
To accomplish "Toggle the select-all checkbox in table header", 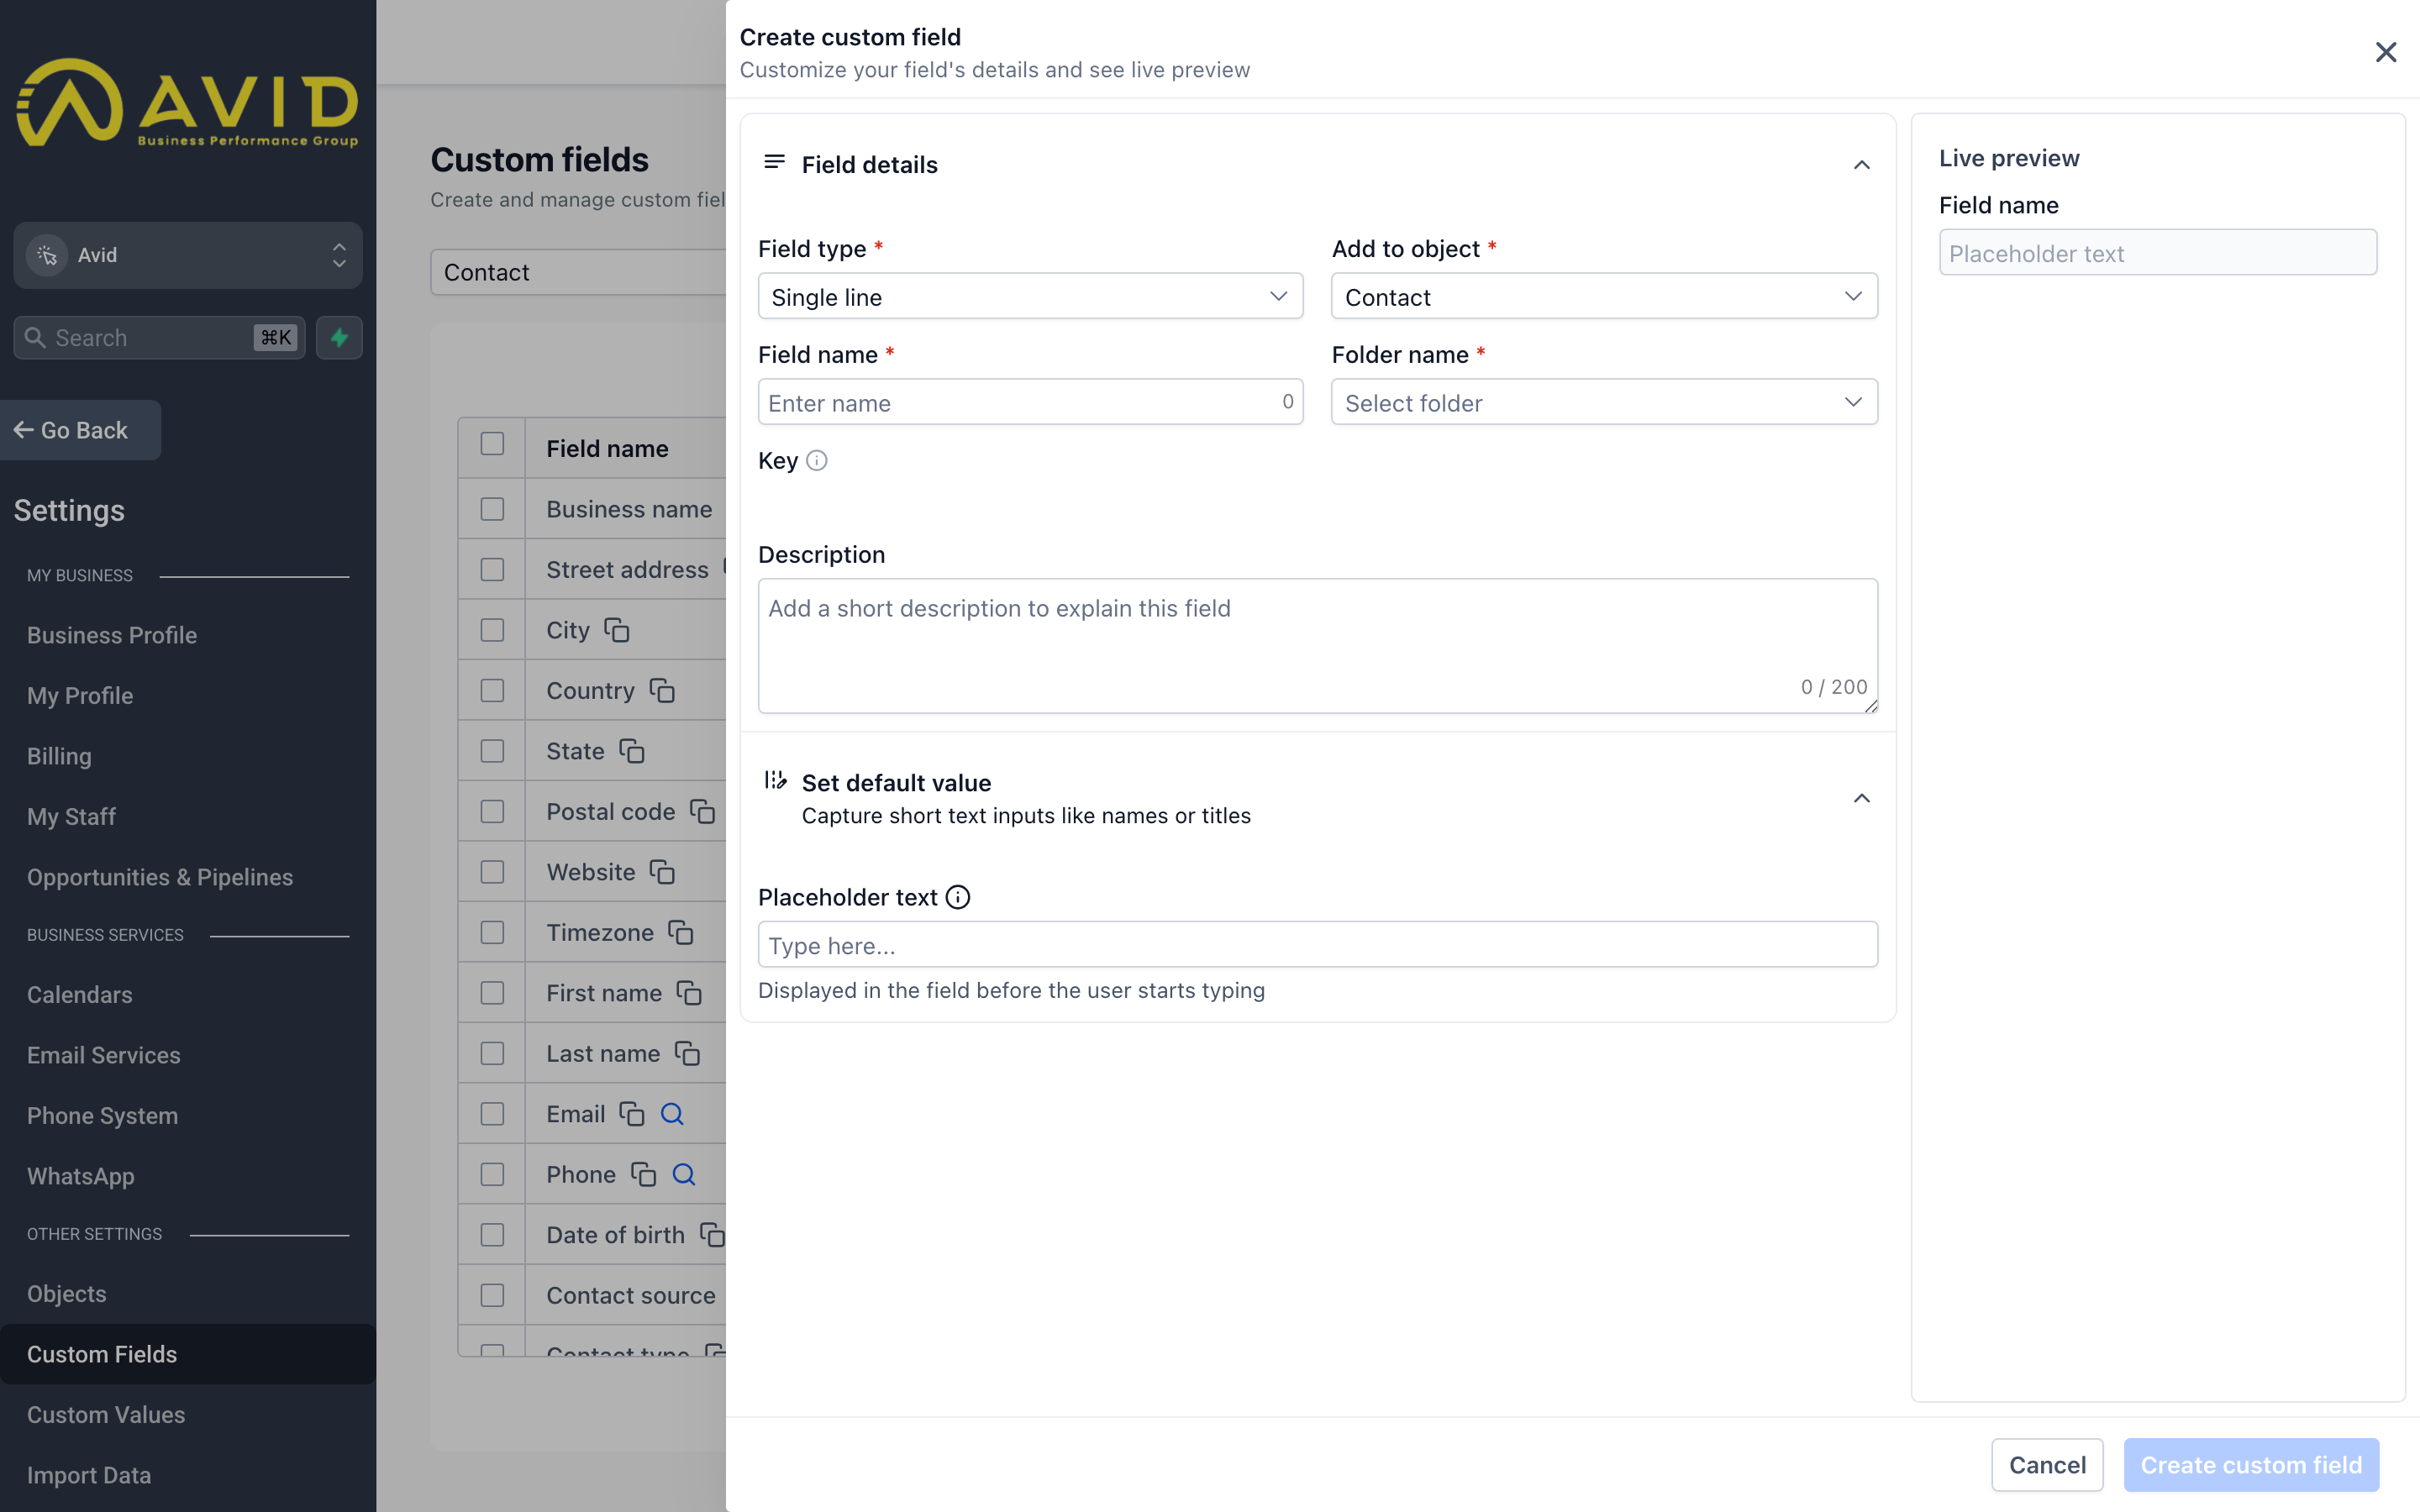I will point(492,444).
